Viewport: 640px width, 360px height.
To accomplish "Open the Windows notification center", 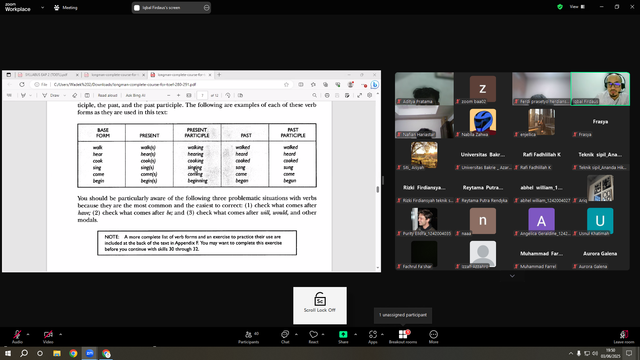I will pyautogui.click(x=629, y=353).
